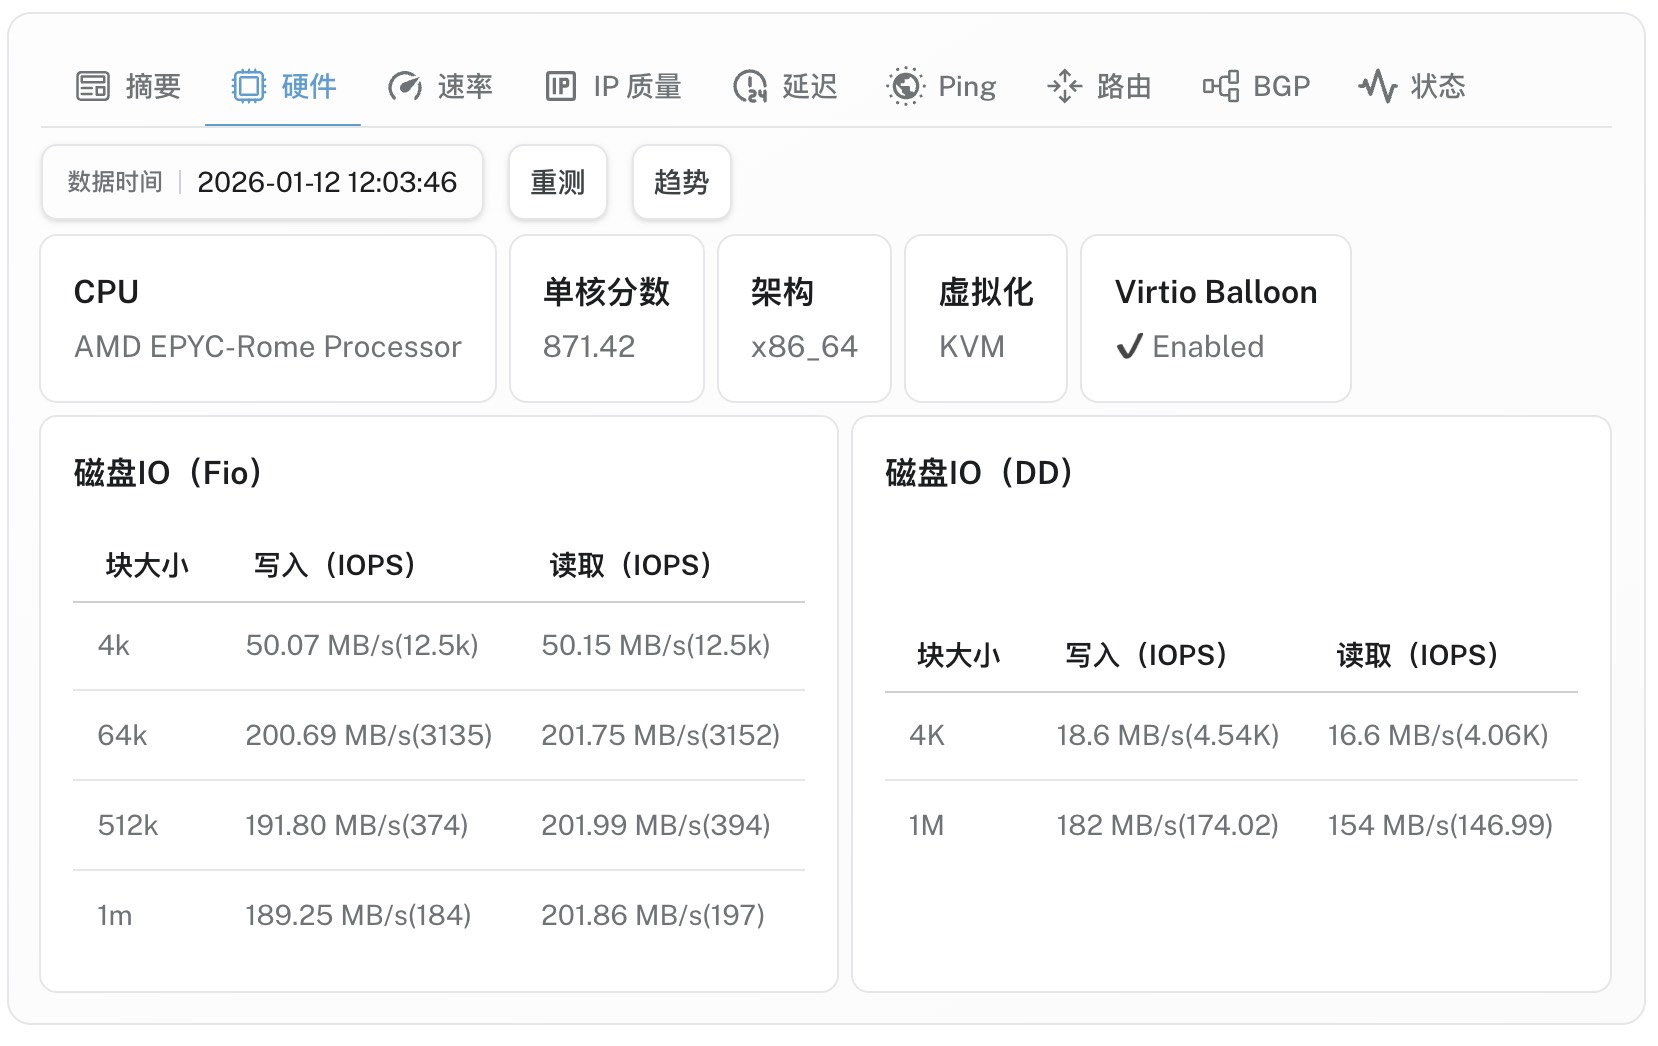Toggle the Virtio Balloon Enabled checkmark
The width and height of the screenshot is (1658, 1046).
[1131, 347]
